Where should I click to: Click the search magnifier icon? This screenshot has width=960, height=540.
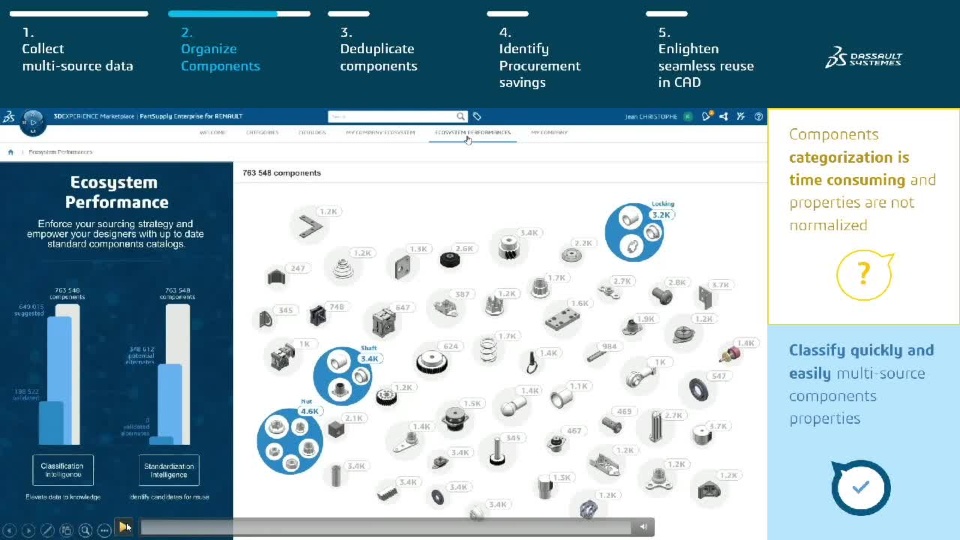coord(460,116)
